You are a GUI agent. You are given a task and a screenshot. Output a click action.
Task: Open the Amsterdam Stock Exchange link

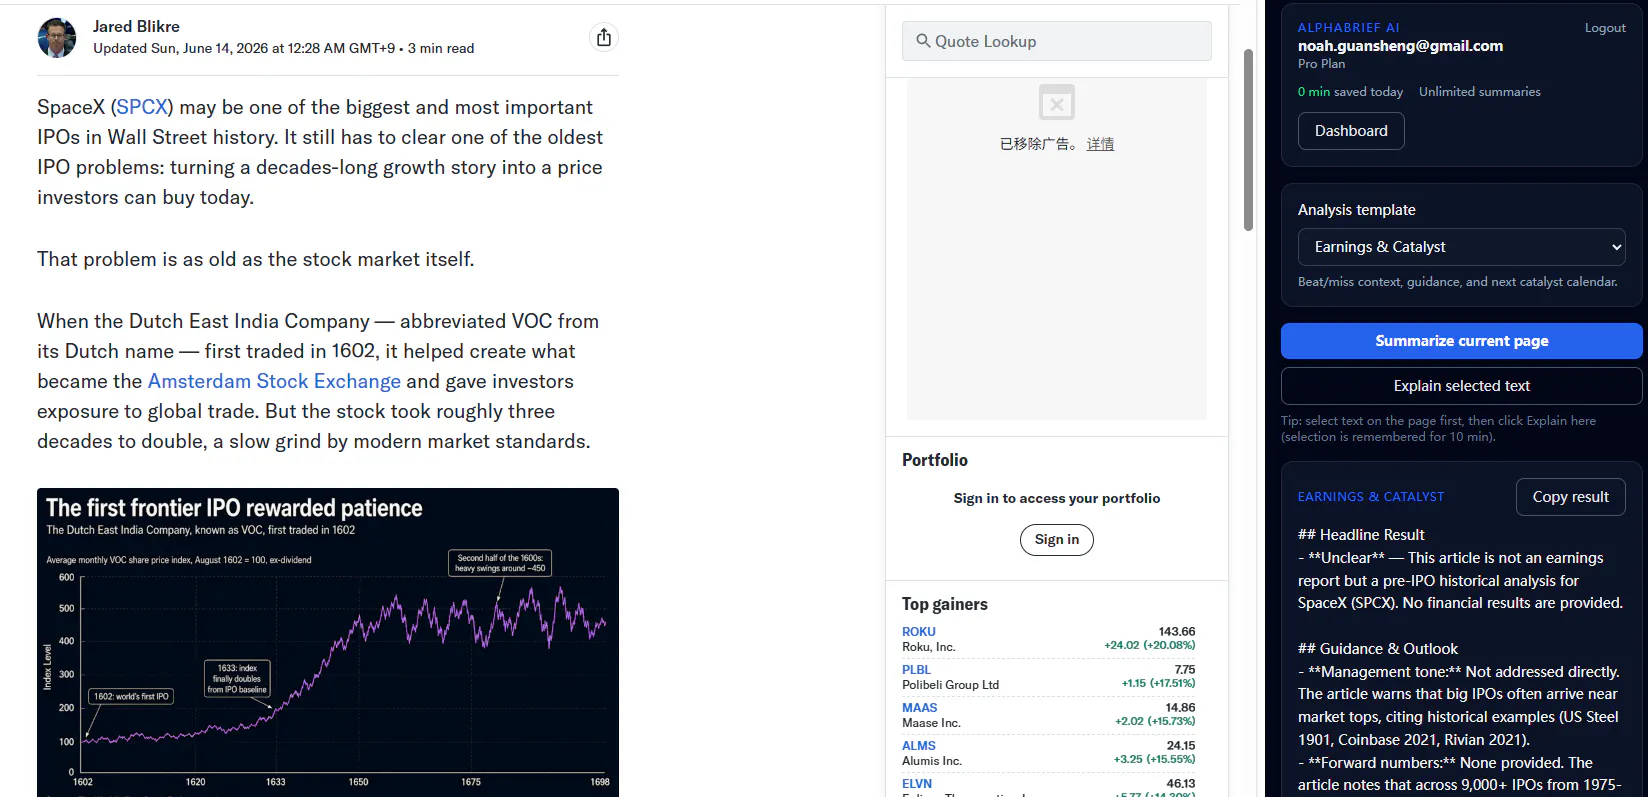coord(274,381)
